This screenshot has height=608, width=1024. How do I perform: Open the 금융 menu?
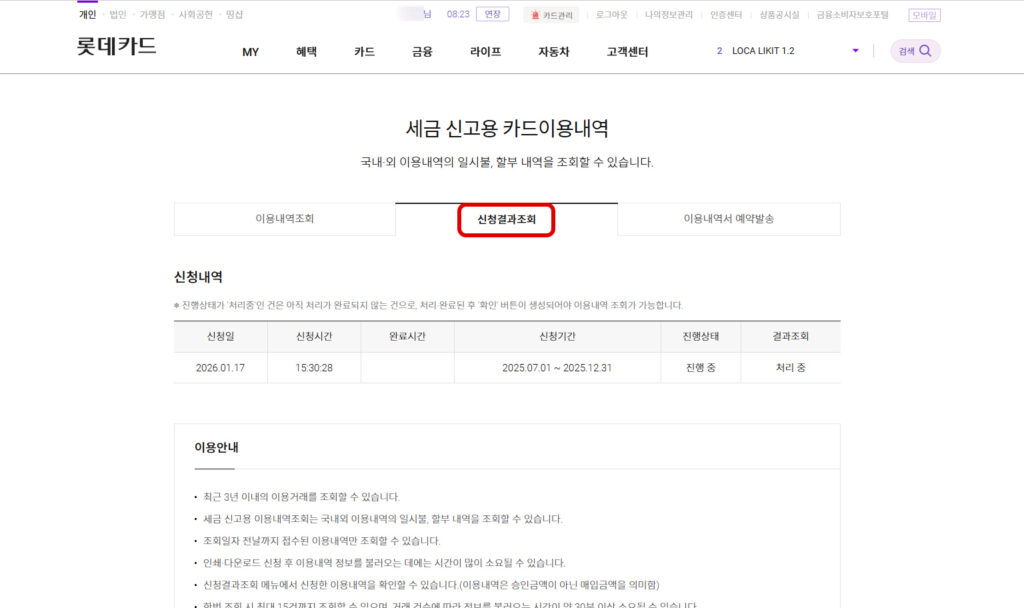(x=422, y=50)
